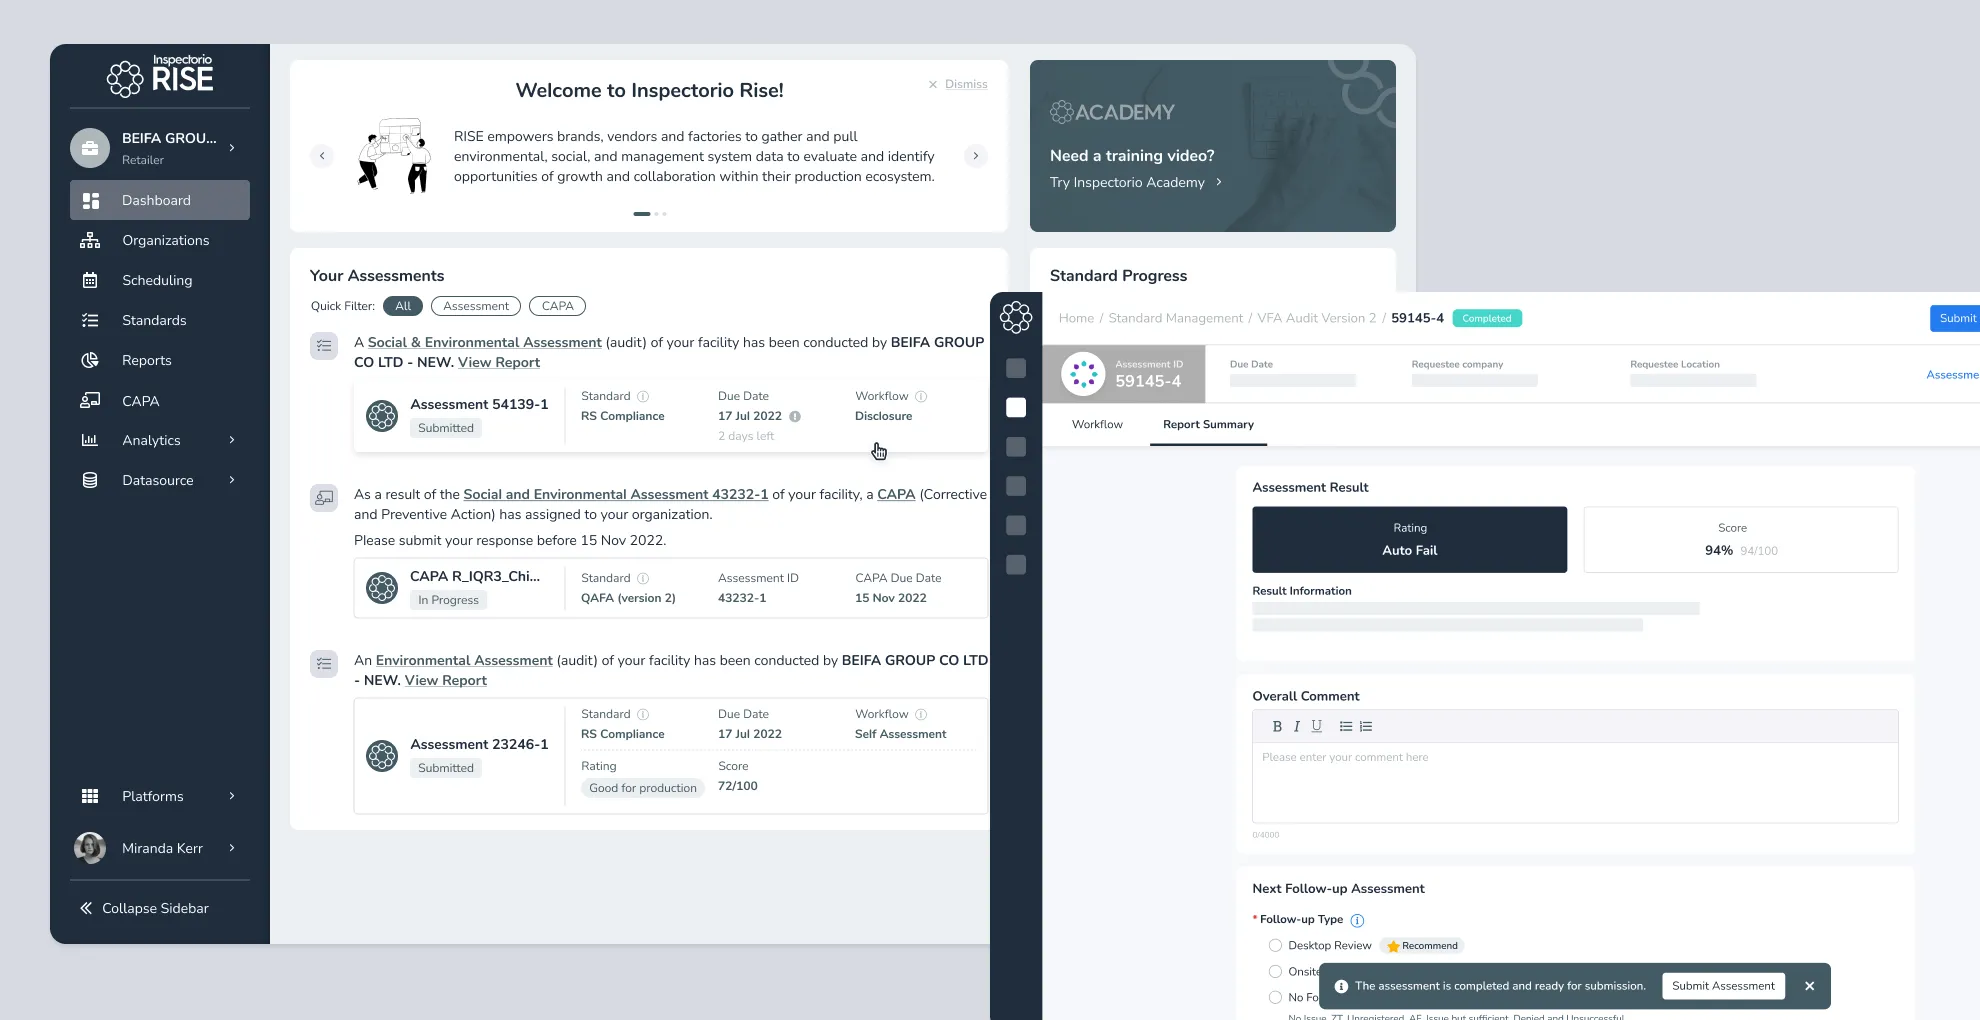1980x1020 pixels.
Task: Insert a bulleted list in the comment editor
Action: pyautogui.click(x=1346, y=727)
